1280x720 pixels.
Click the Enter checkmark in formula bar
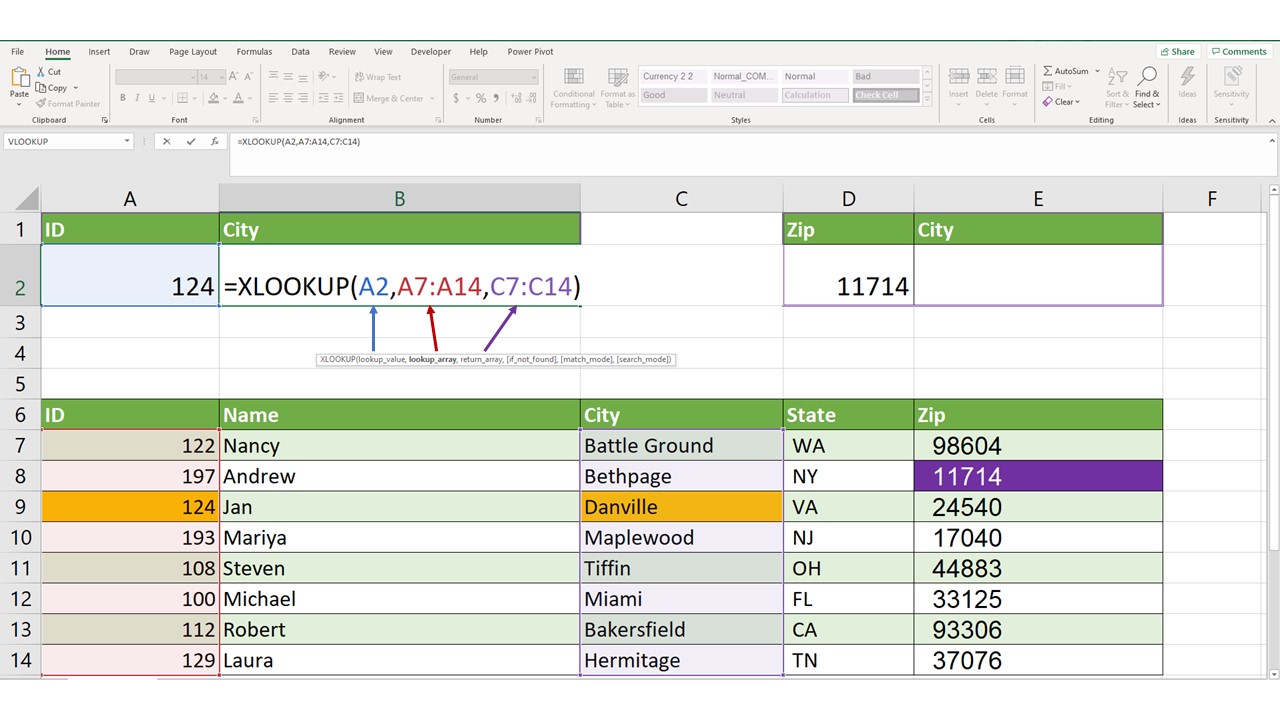[191, 142]
